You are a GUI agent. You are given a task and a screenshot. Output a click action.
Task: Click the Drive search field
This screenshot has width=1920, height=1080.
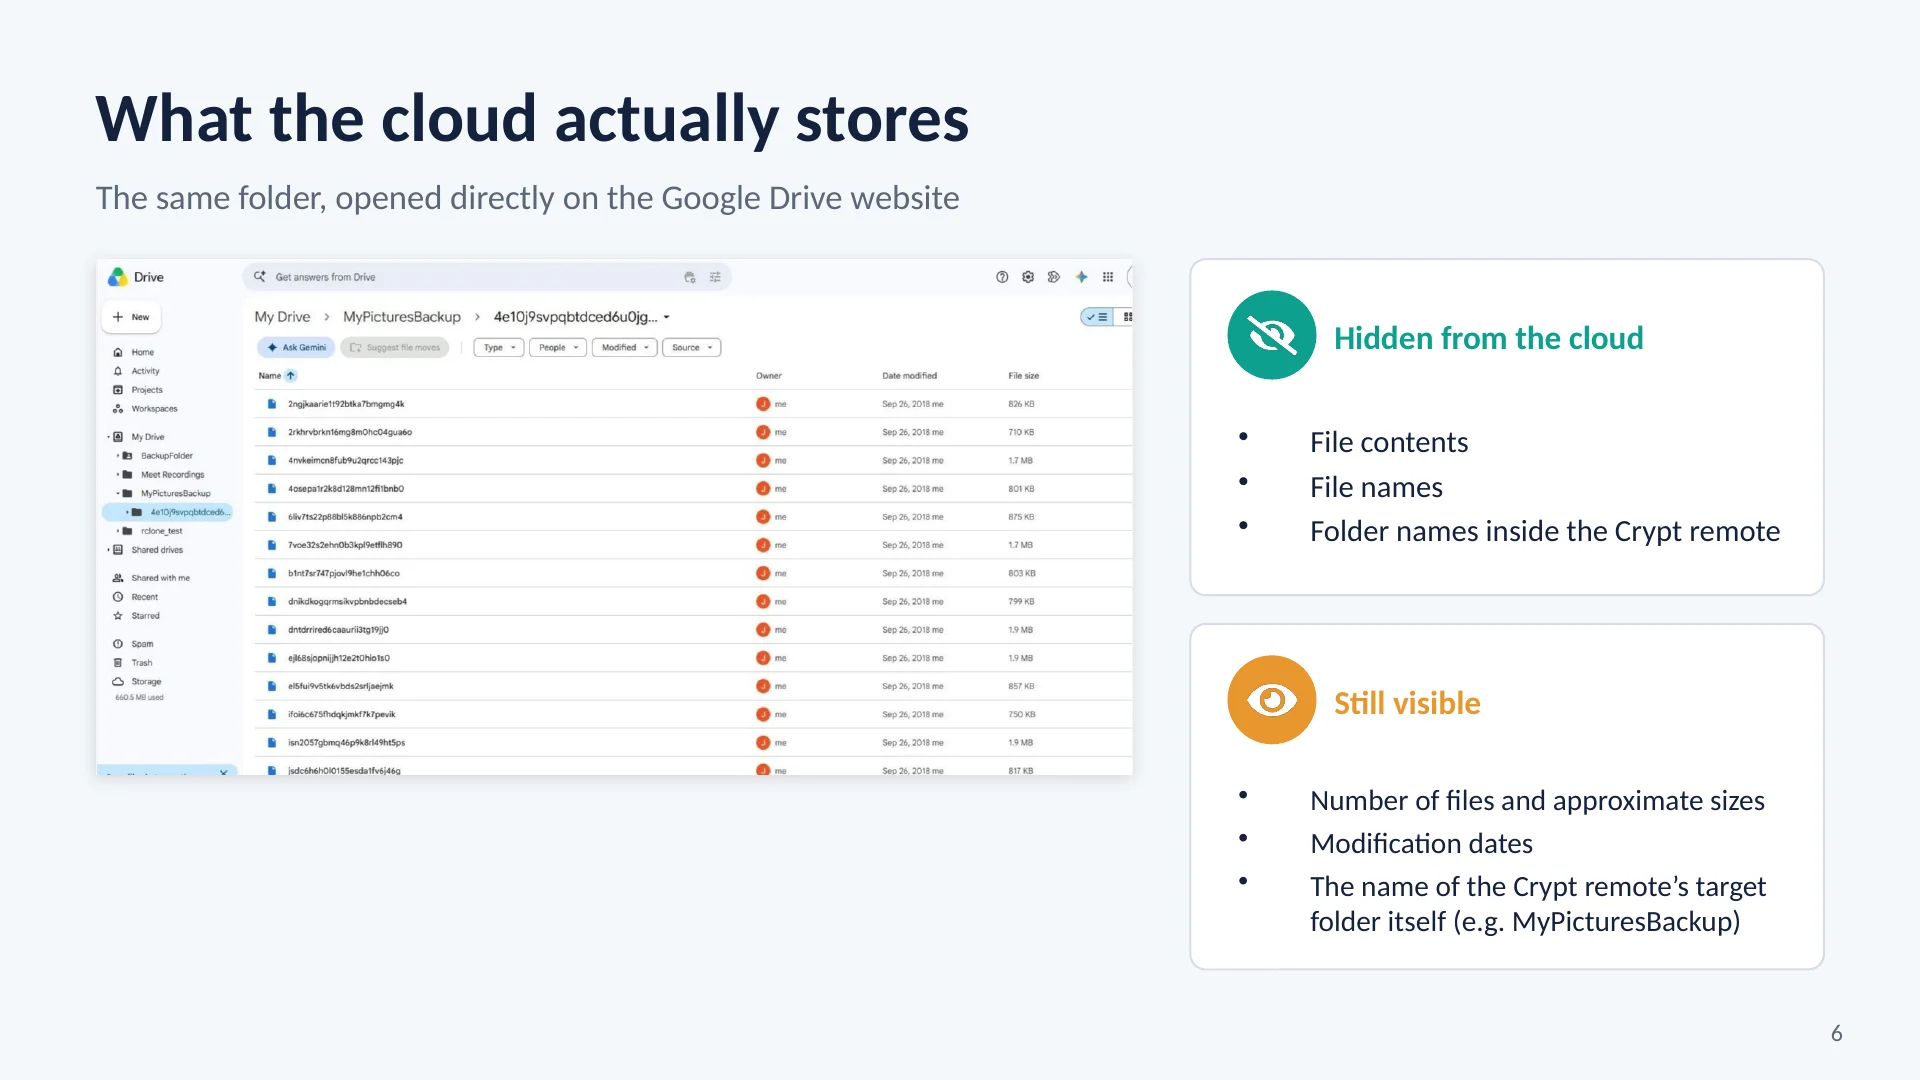(487, 277)
